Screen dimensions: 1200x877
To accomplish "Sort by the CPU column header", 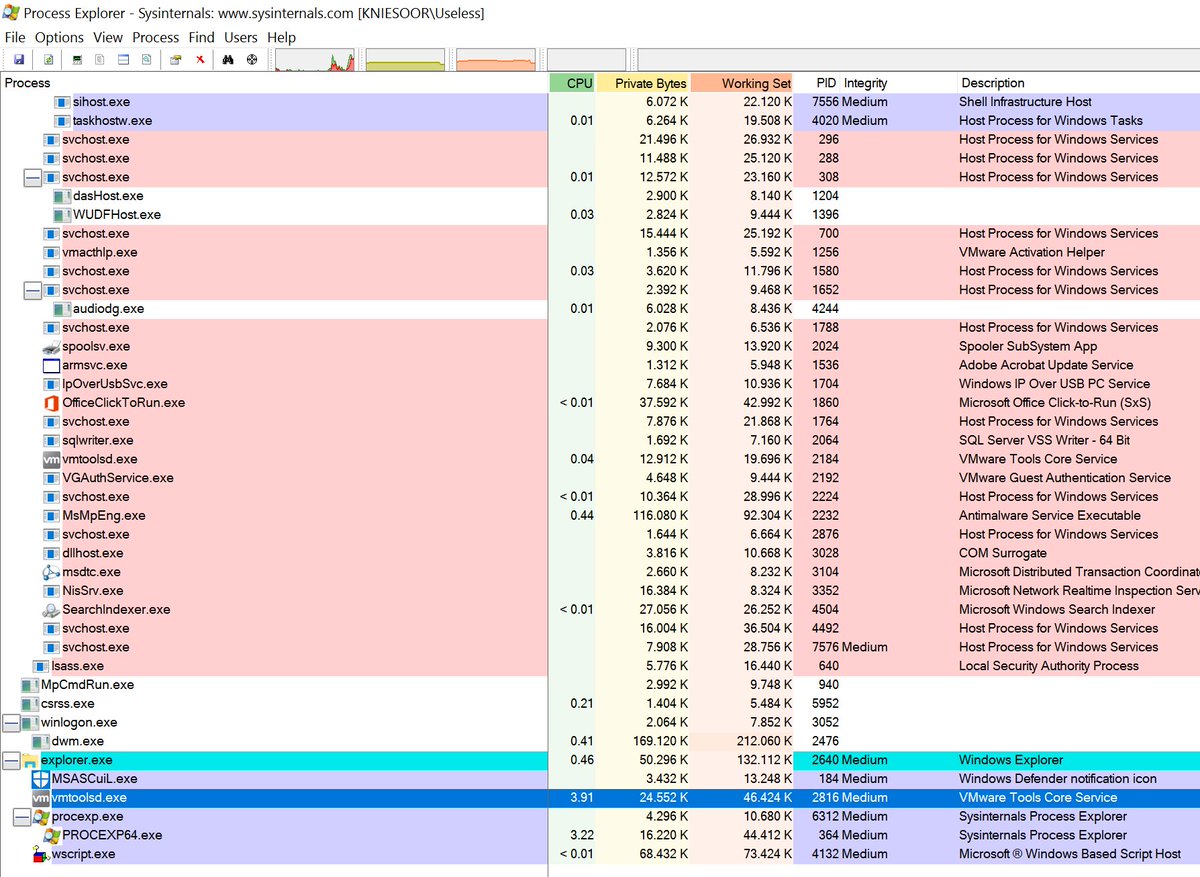I will (573, 83).
